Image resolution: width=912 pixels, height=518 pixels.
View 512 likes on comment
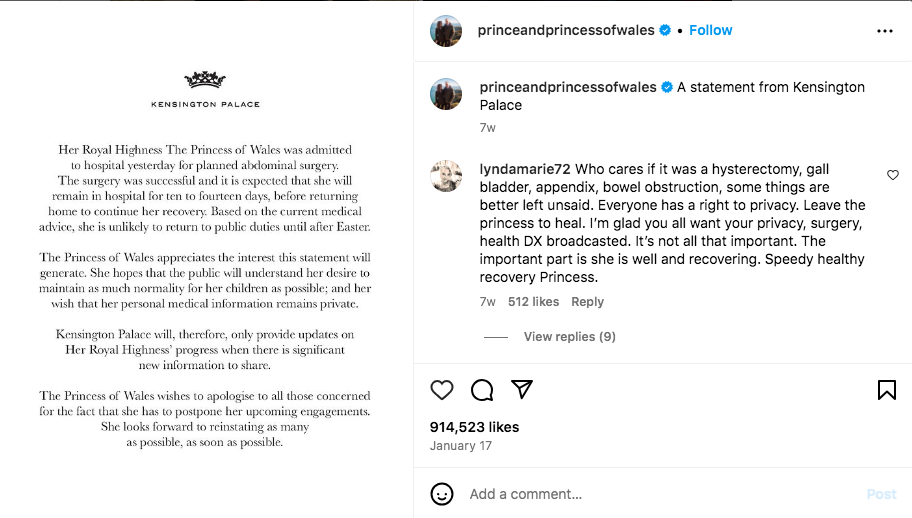tap(534, 302)
